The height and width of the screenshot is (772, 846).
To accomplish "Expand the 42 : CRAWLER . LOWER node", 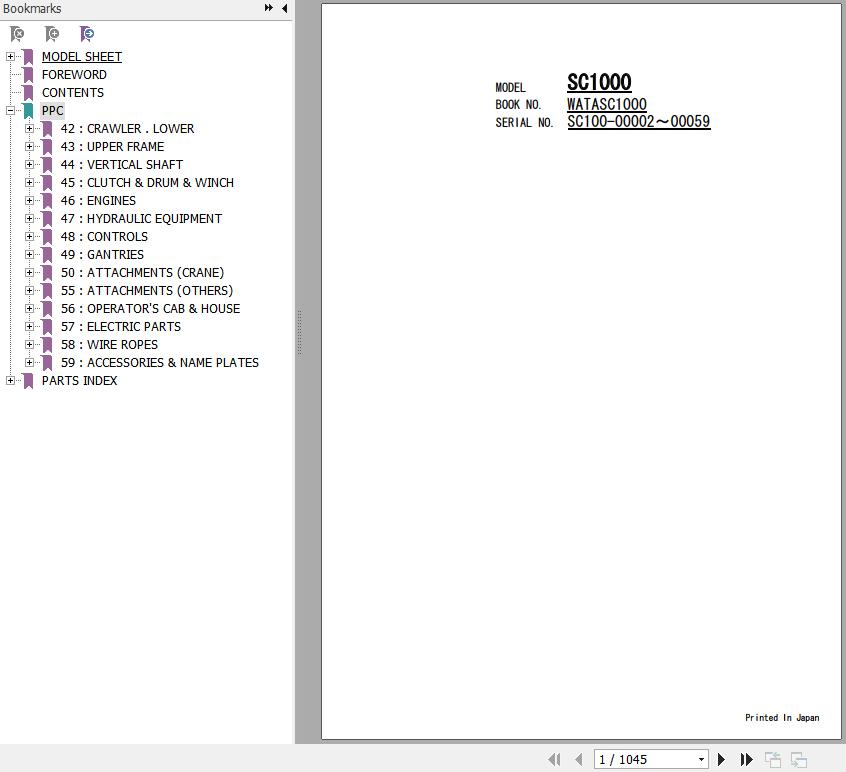I will click(x=29, y=128).
